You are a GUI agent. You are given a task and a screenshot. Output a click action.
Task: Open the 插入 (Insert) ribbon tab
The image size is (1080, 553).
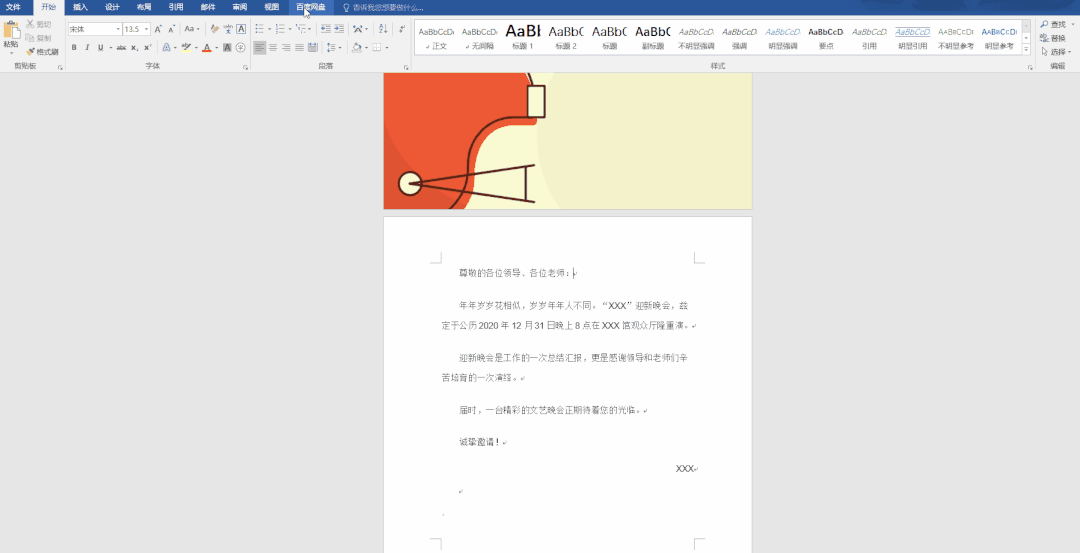[81, 7]
